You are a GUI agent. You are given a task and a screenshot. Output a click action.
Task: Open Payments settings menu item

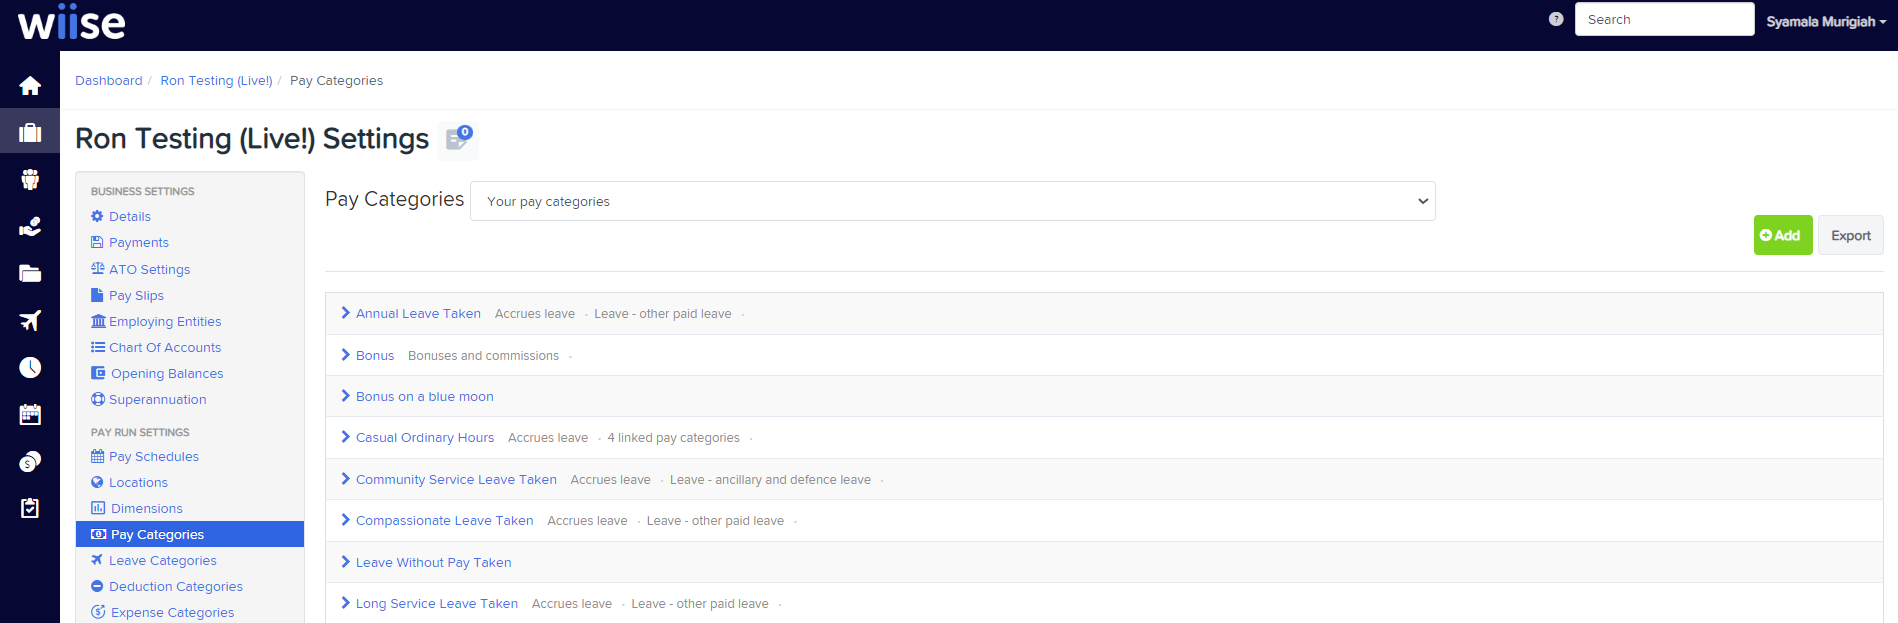(x=139, y=242)
